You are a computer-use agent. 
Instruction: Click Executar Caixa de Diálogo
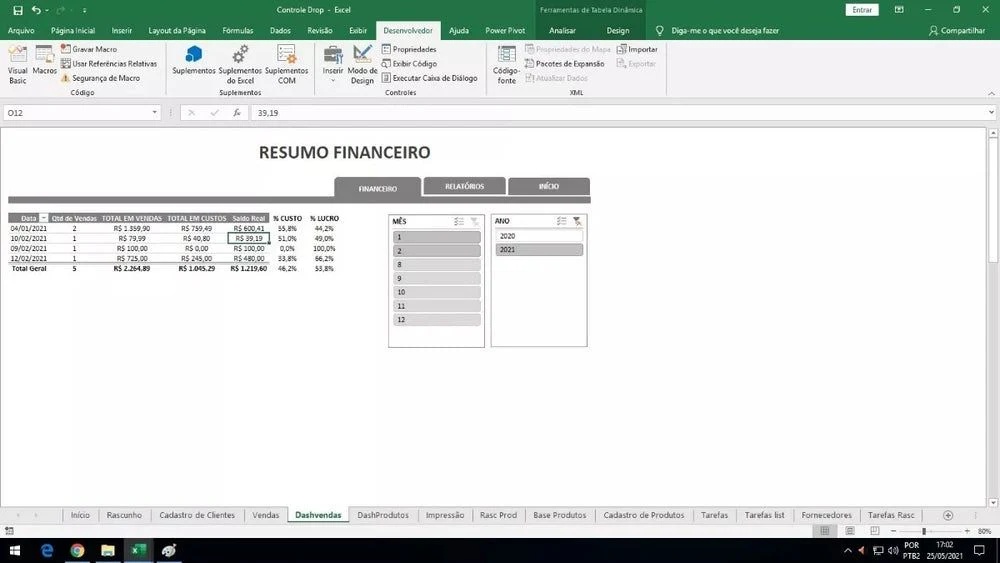coord(429,78)
